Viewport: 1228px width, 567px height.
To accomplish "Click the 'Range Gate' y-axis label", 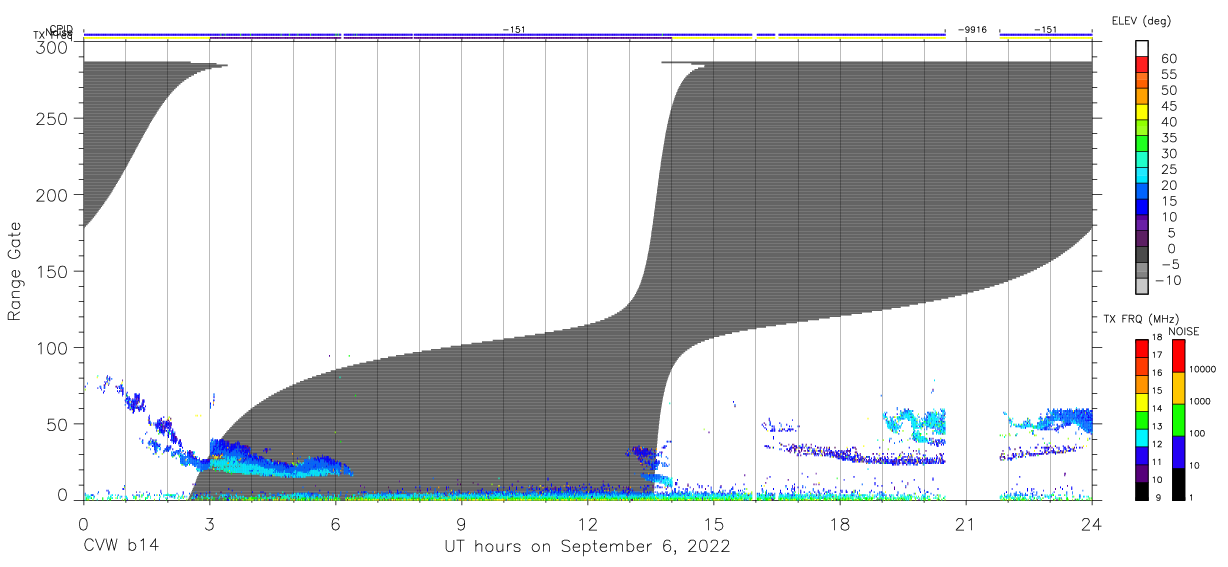I will (14, 270).
